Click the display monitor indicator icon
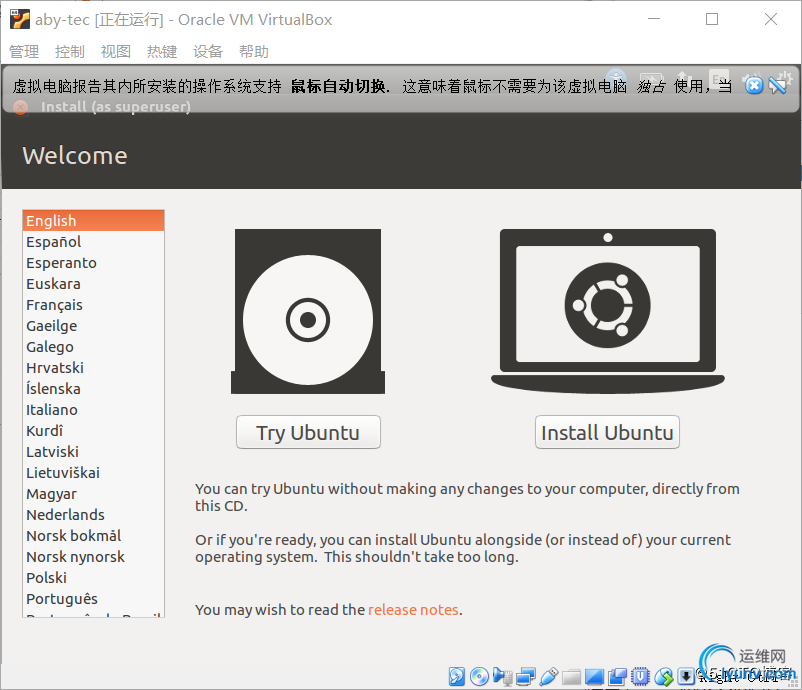The height and width of the screenshot is (690, 802). click(594, 676)
